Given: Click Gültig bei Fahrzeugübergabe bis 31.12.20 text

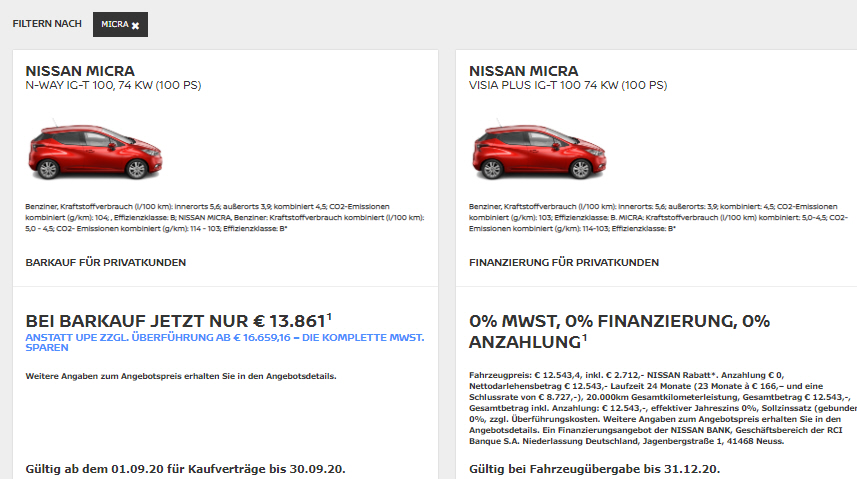Looking at the screenshot, I should [x=595, y=469].
